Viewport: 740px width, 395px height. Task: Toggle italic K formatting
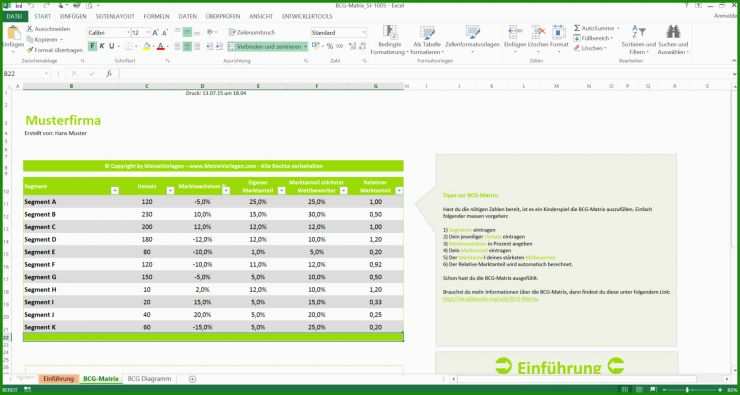coord(102,46)
